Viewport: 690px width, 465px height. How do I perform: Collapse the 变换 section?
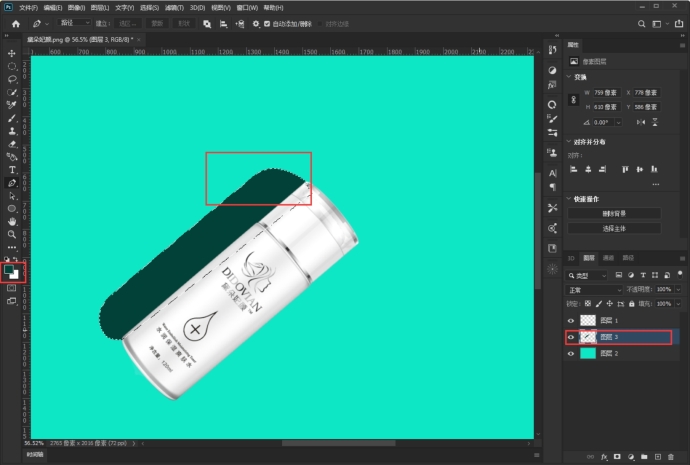(x=569, y=77)
